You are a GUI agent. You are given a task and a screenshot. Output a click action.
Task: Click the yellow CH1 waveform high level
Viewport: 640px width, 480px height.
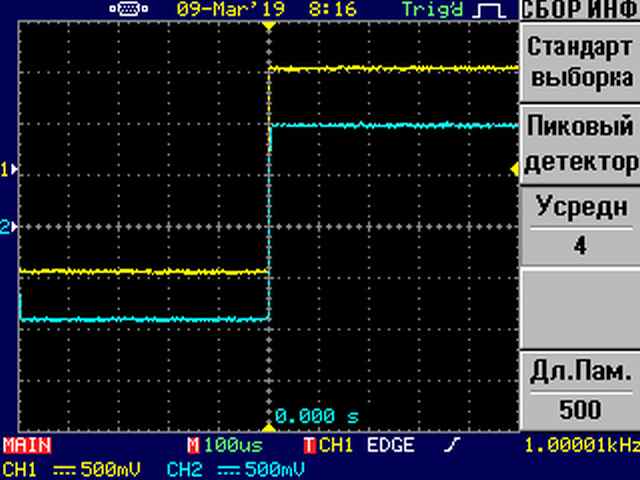click(394, 68)
